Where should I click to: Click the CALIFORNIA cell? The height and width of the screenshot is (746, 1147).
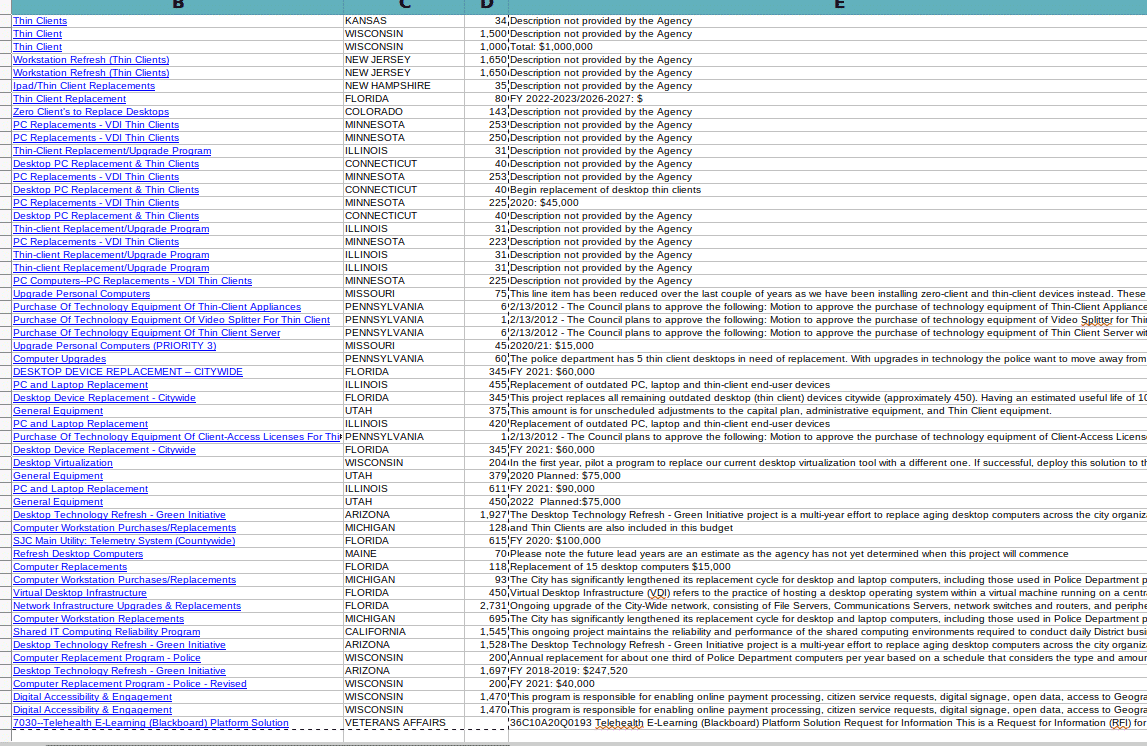[404, 633]
